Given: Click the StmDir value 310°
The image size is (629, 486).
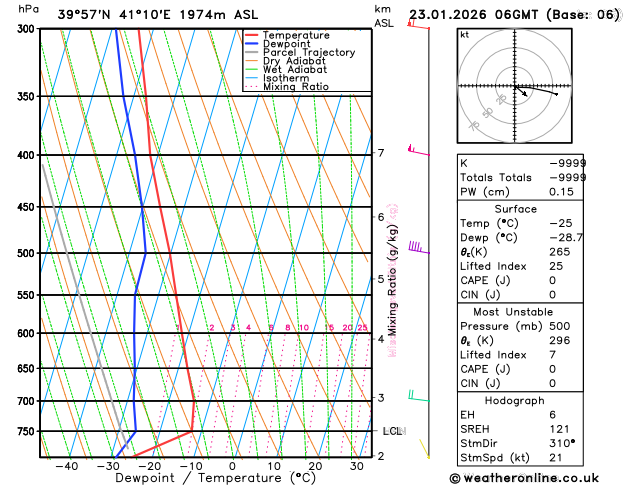Looking at the screenshot, I should 562,443.
